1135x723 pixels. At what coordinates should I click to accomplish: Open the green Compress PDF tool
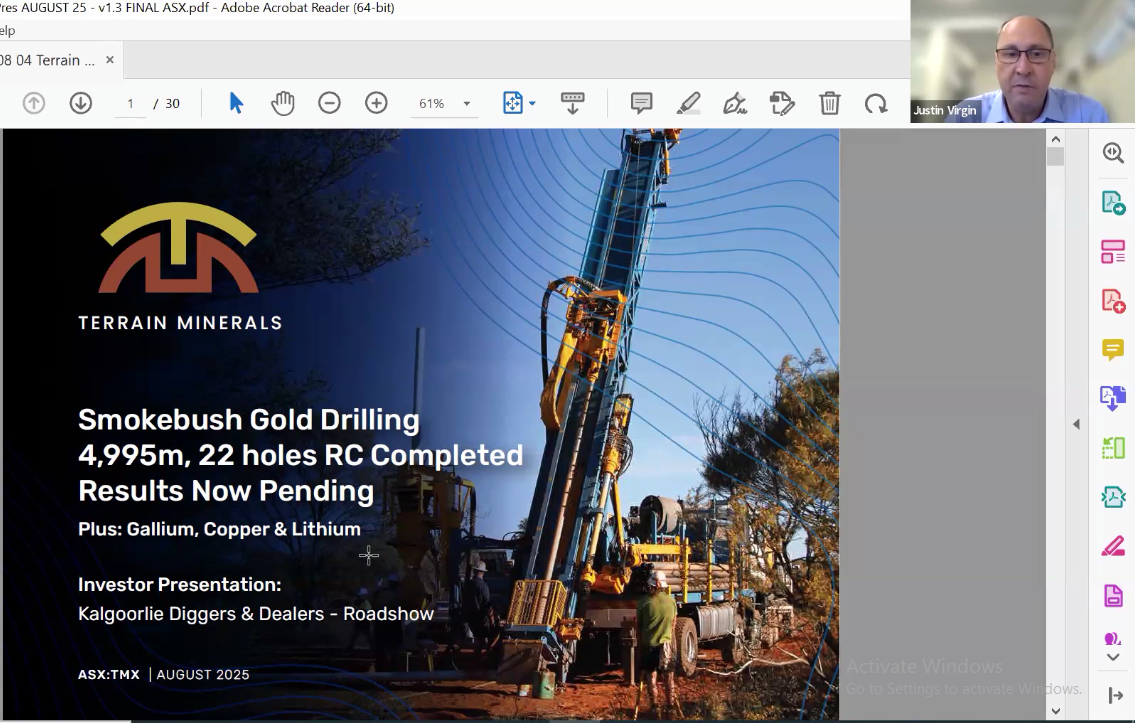(1113, 448)
